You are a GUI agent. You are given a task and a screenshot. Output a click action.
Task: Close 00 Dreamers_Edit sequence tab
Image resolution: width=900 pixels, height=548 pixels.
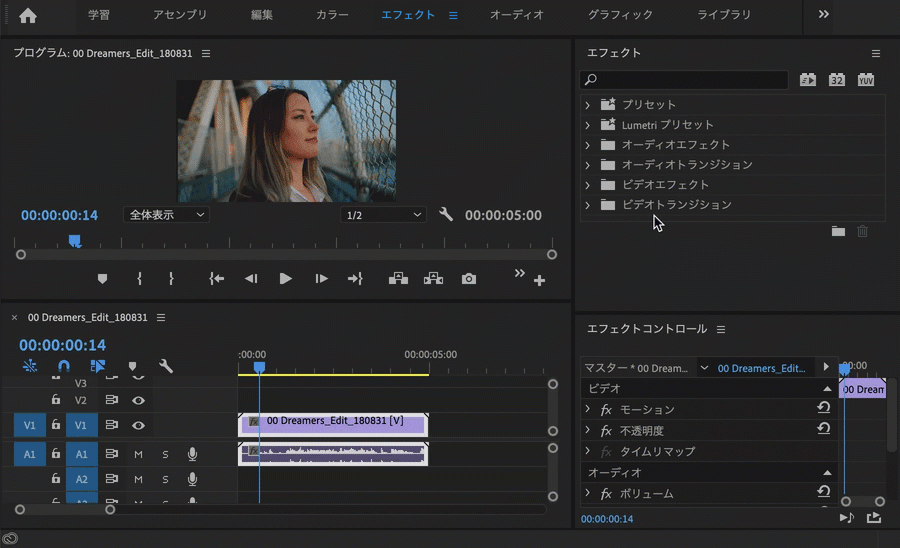point(14,317)
